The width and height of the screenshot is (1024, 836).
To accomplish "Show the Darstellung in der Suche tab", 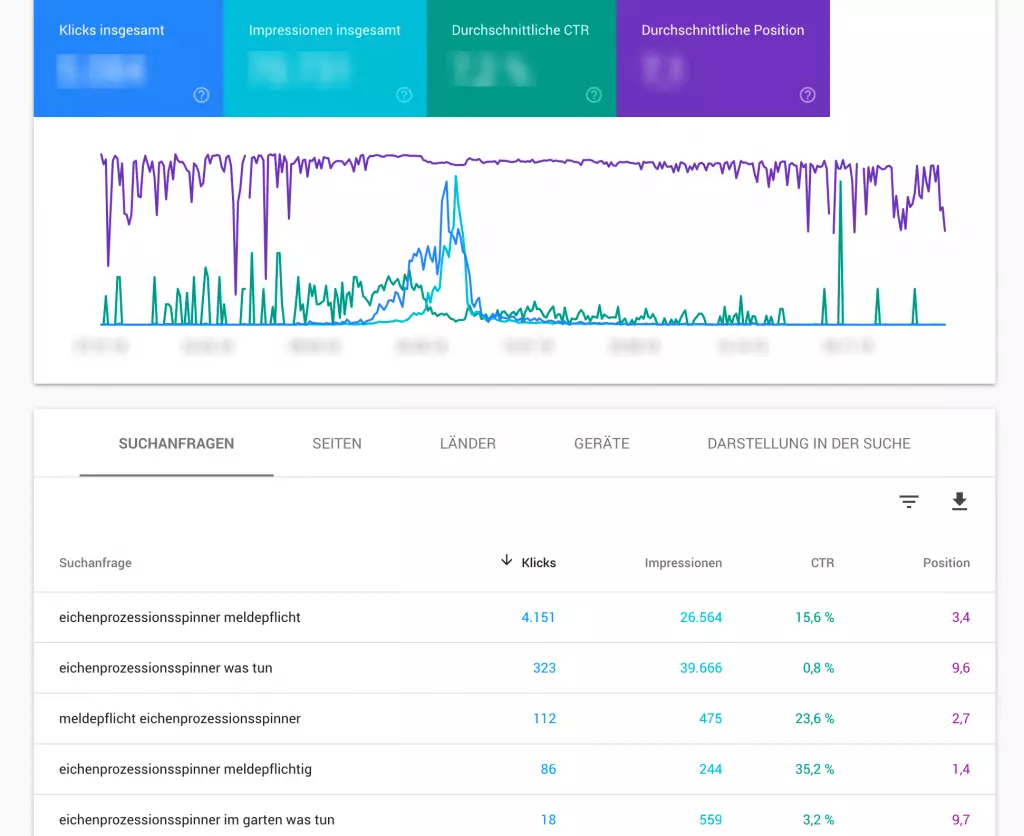I will point(809,443).
